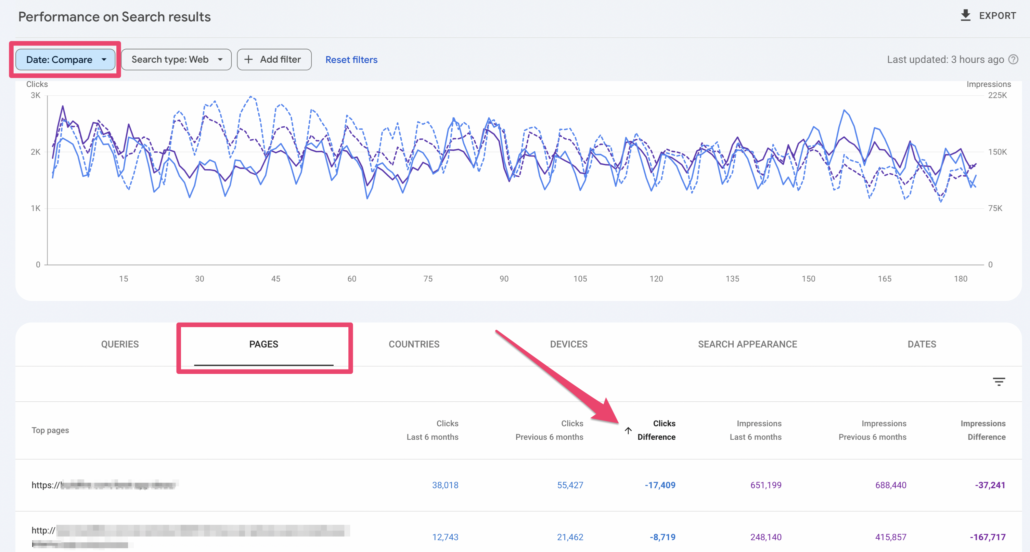Click the sort arrow beside Clicks Difference
The image size is (1030, 552).
coord(628,431)
